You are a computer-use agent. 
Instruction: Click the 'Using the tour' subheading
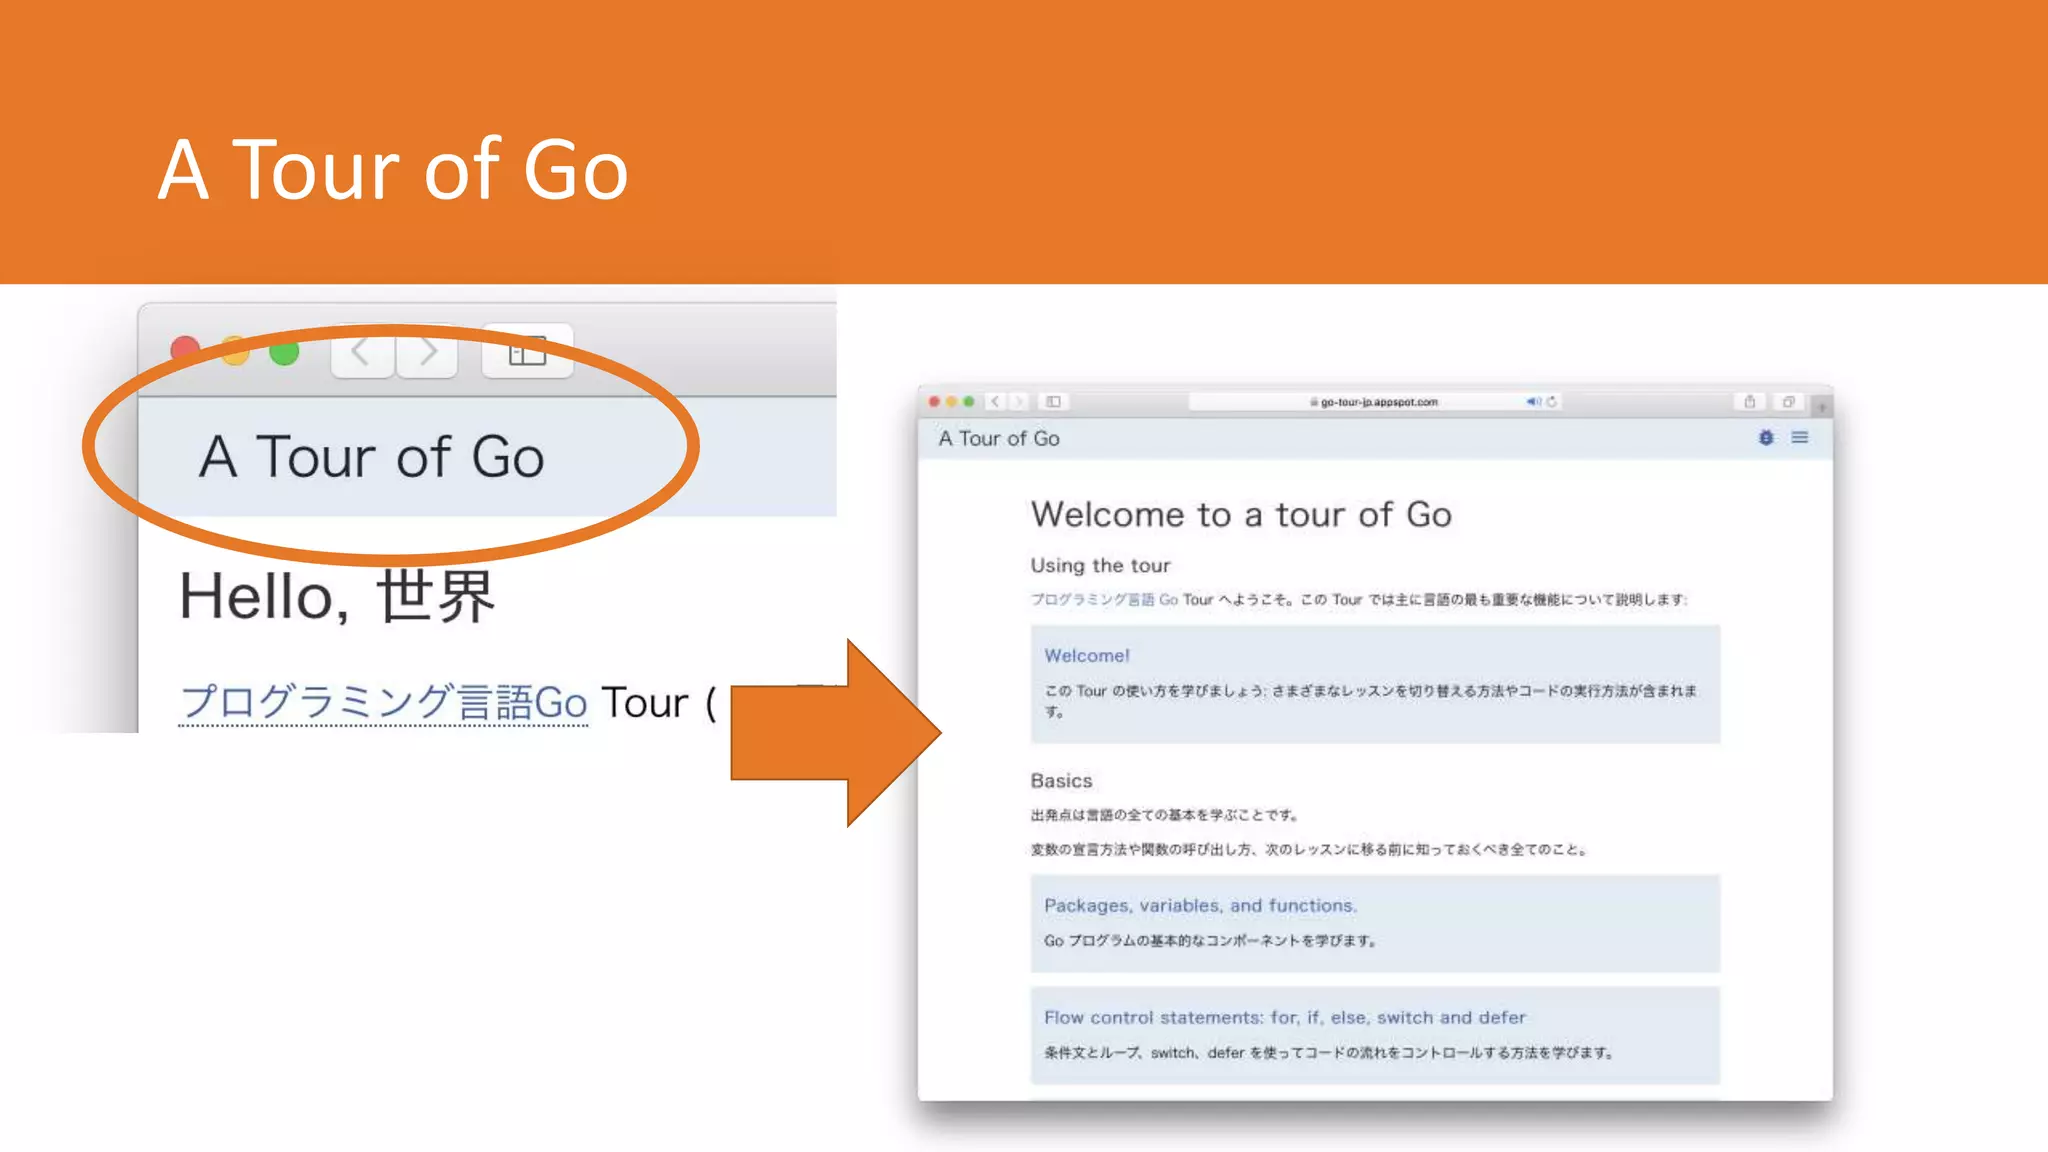(1100, 565)
